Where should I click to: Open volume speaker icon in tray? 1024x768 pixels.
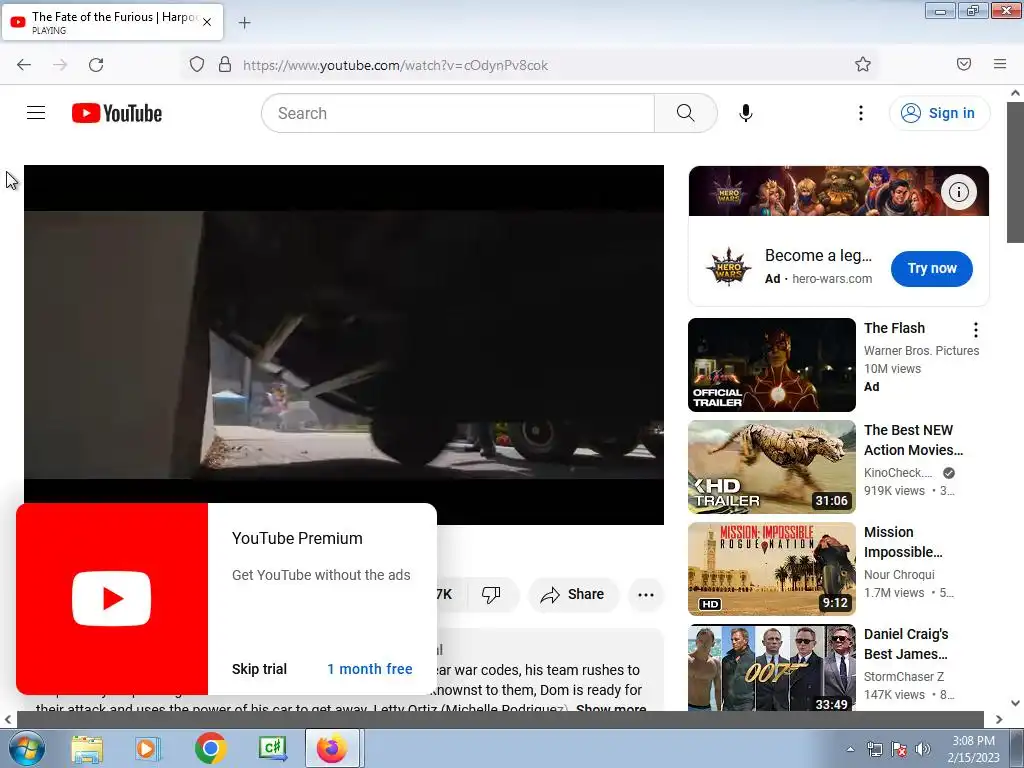pos(923,749)
